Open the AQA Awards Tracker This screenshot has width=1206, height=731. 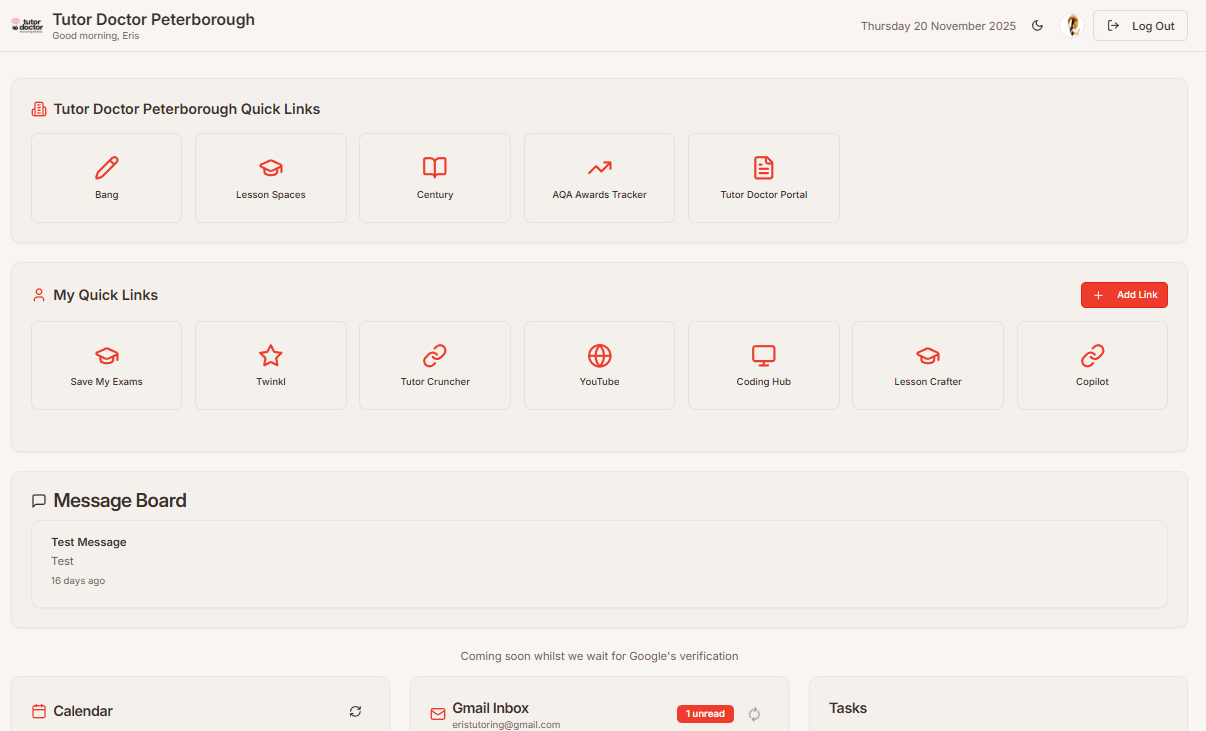[599, 177]
